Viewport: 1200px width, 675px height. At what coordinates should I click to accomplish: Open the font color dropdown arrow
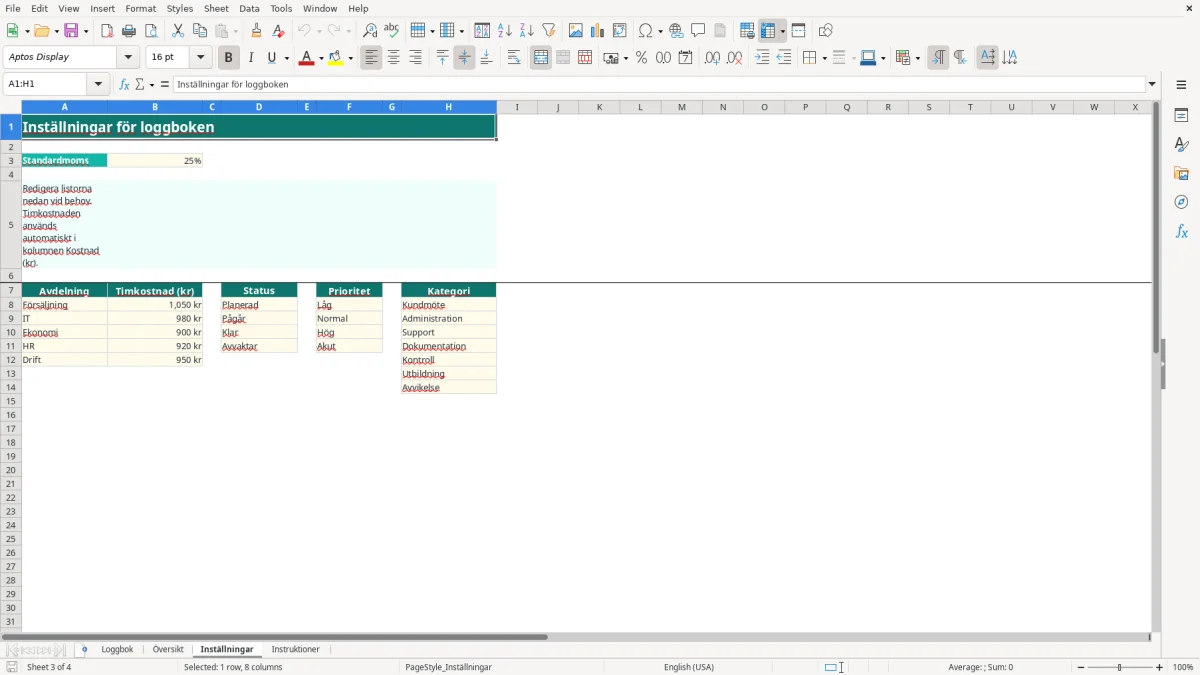[x=320, y=58]
